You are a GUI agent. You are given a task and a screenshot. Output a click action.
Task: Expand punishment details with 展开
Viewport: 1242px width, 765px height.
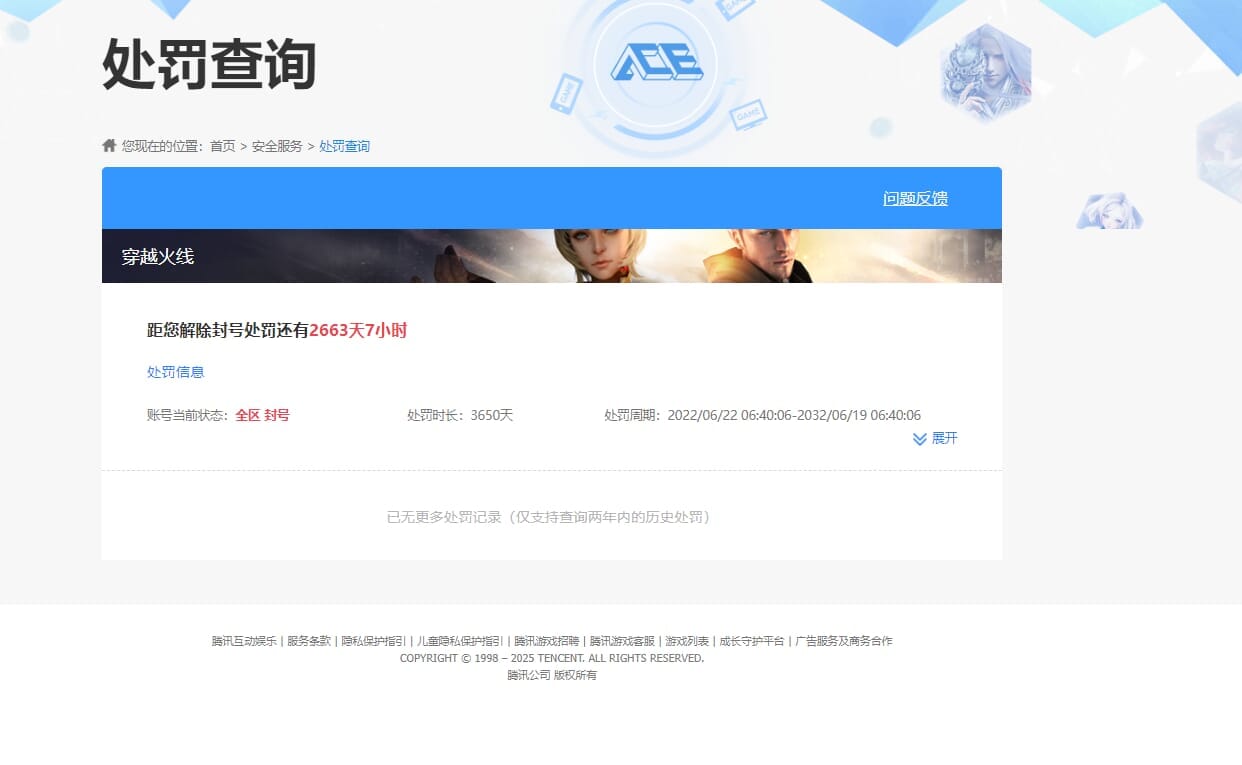click(944, 438)
